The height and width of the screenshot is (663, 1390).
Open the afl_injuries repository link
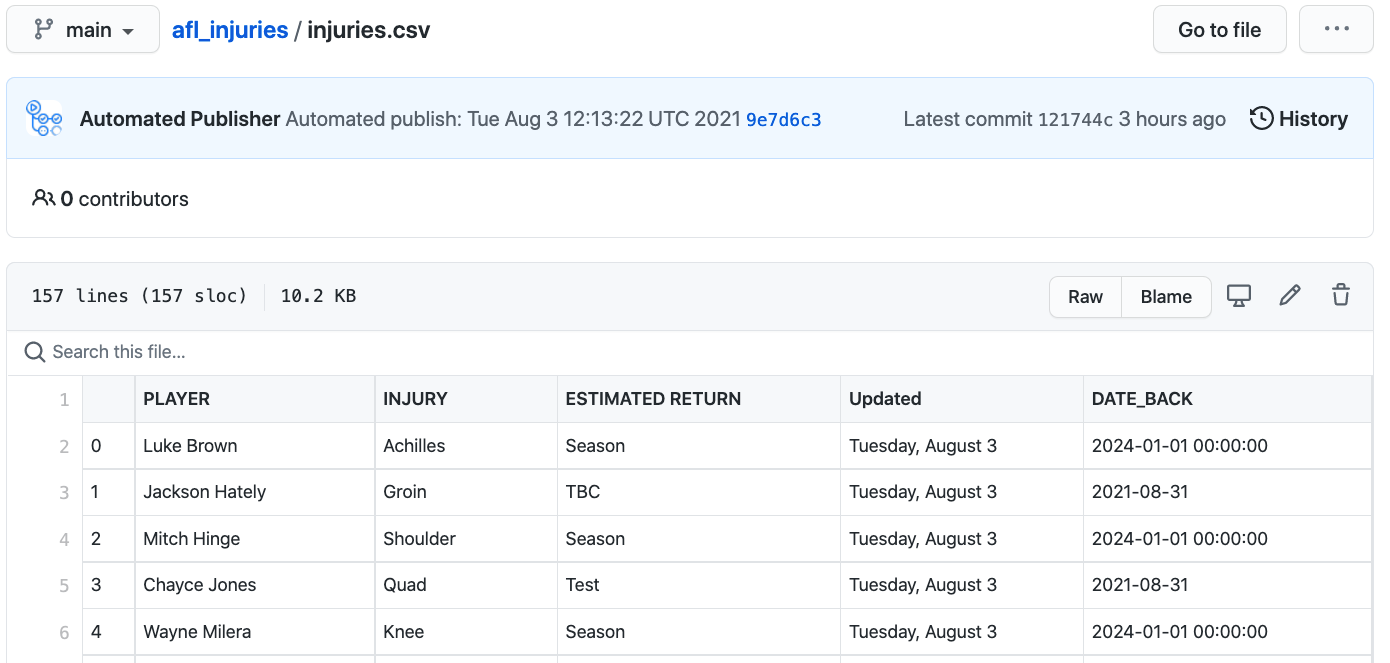point(230,30)
